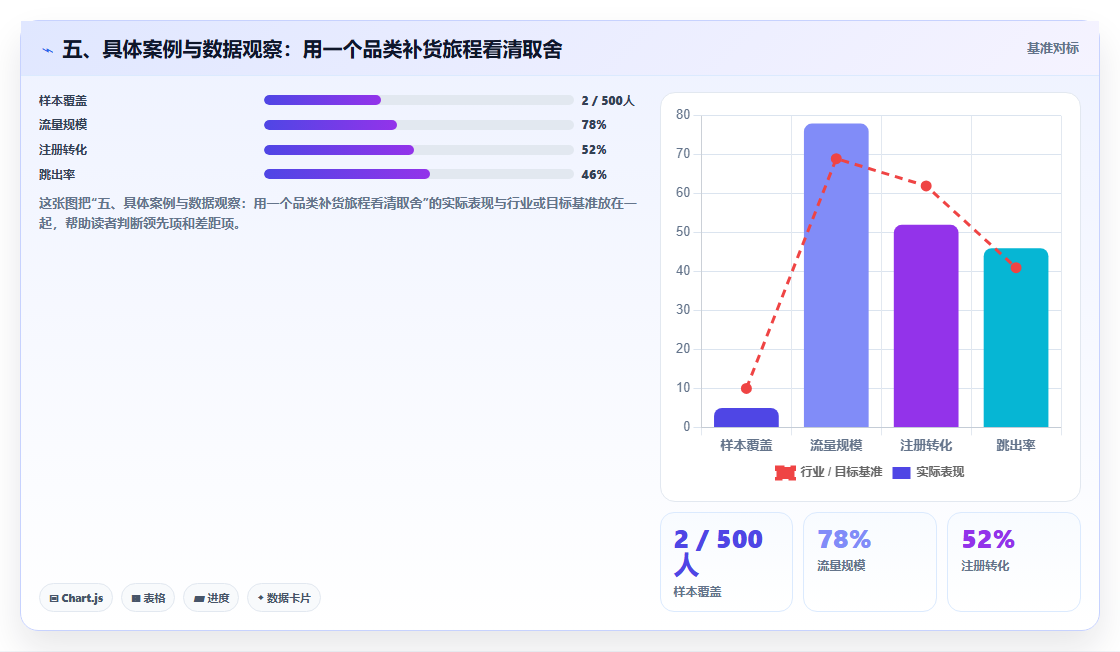Click the 表格 tag pill
The image size is (1120, 652).
point(148,598)
